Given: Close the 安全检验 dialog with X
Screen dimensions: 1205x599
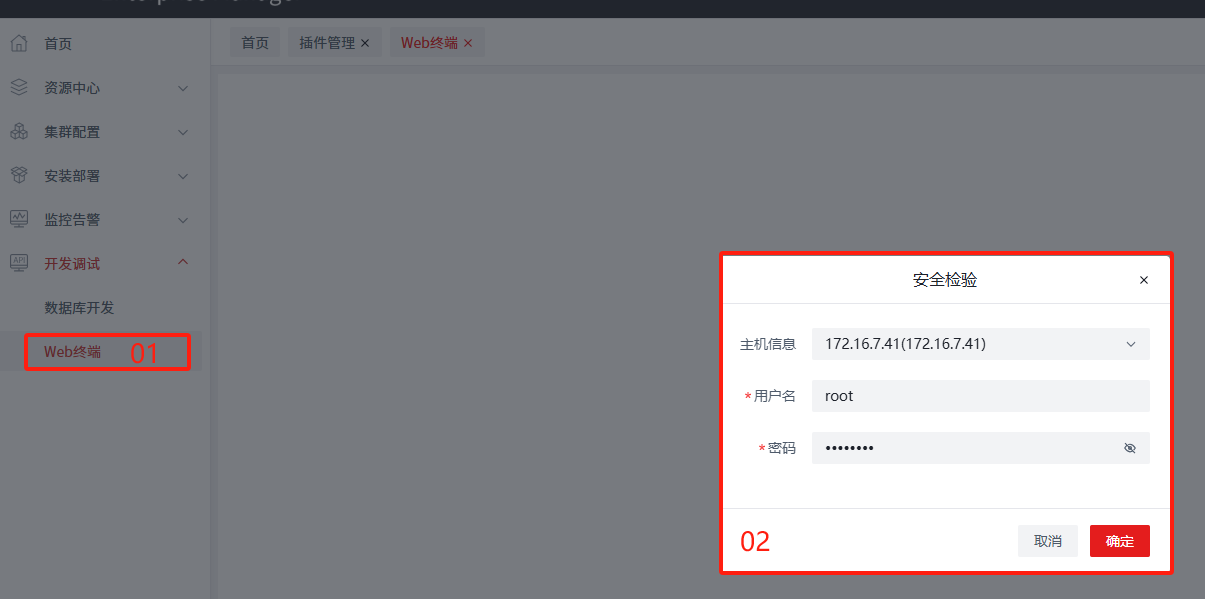Looking at the screenshot, I should [x=1144, y=280].
